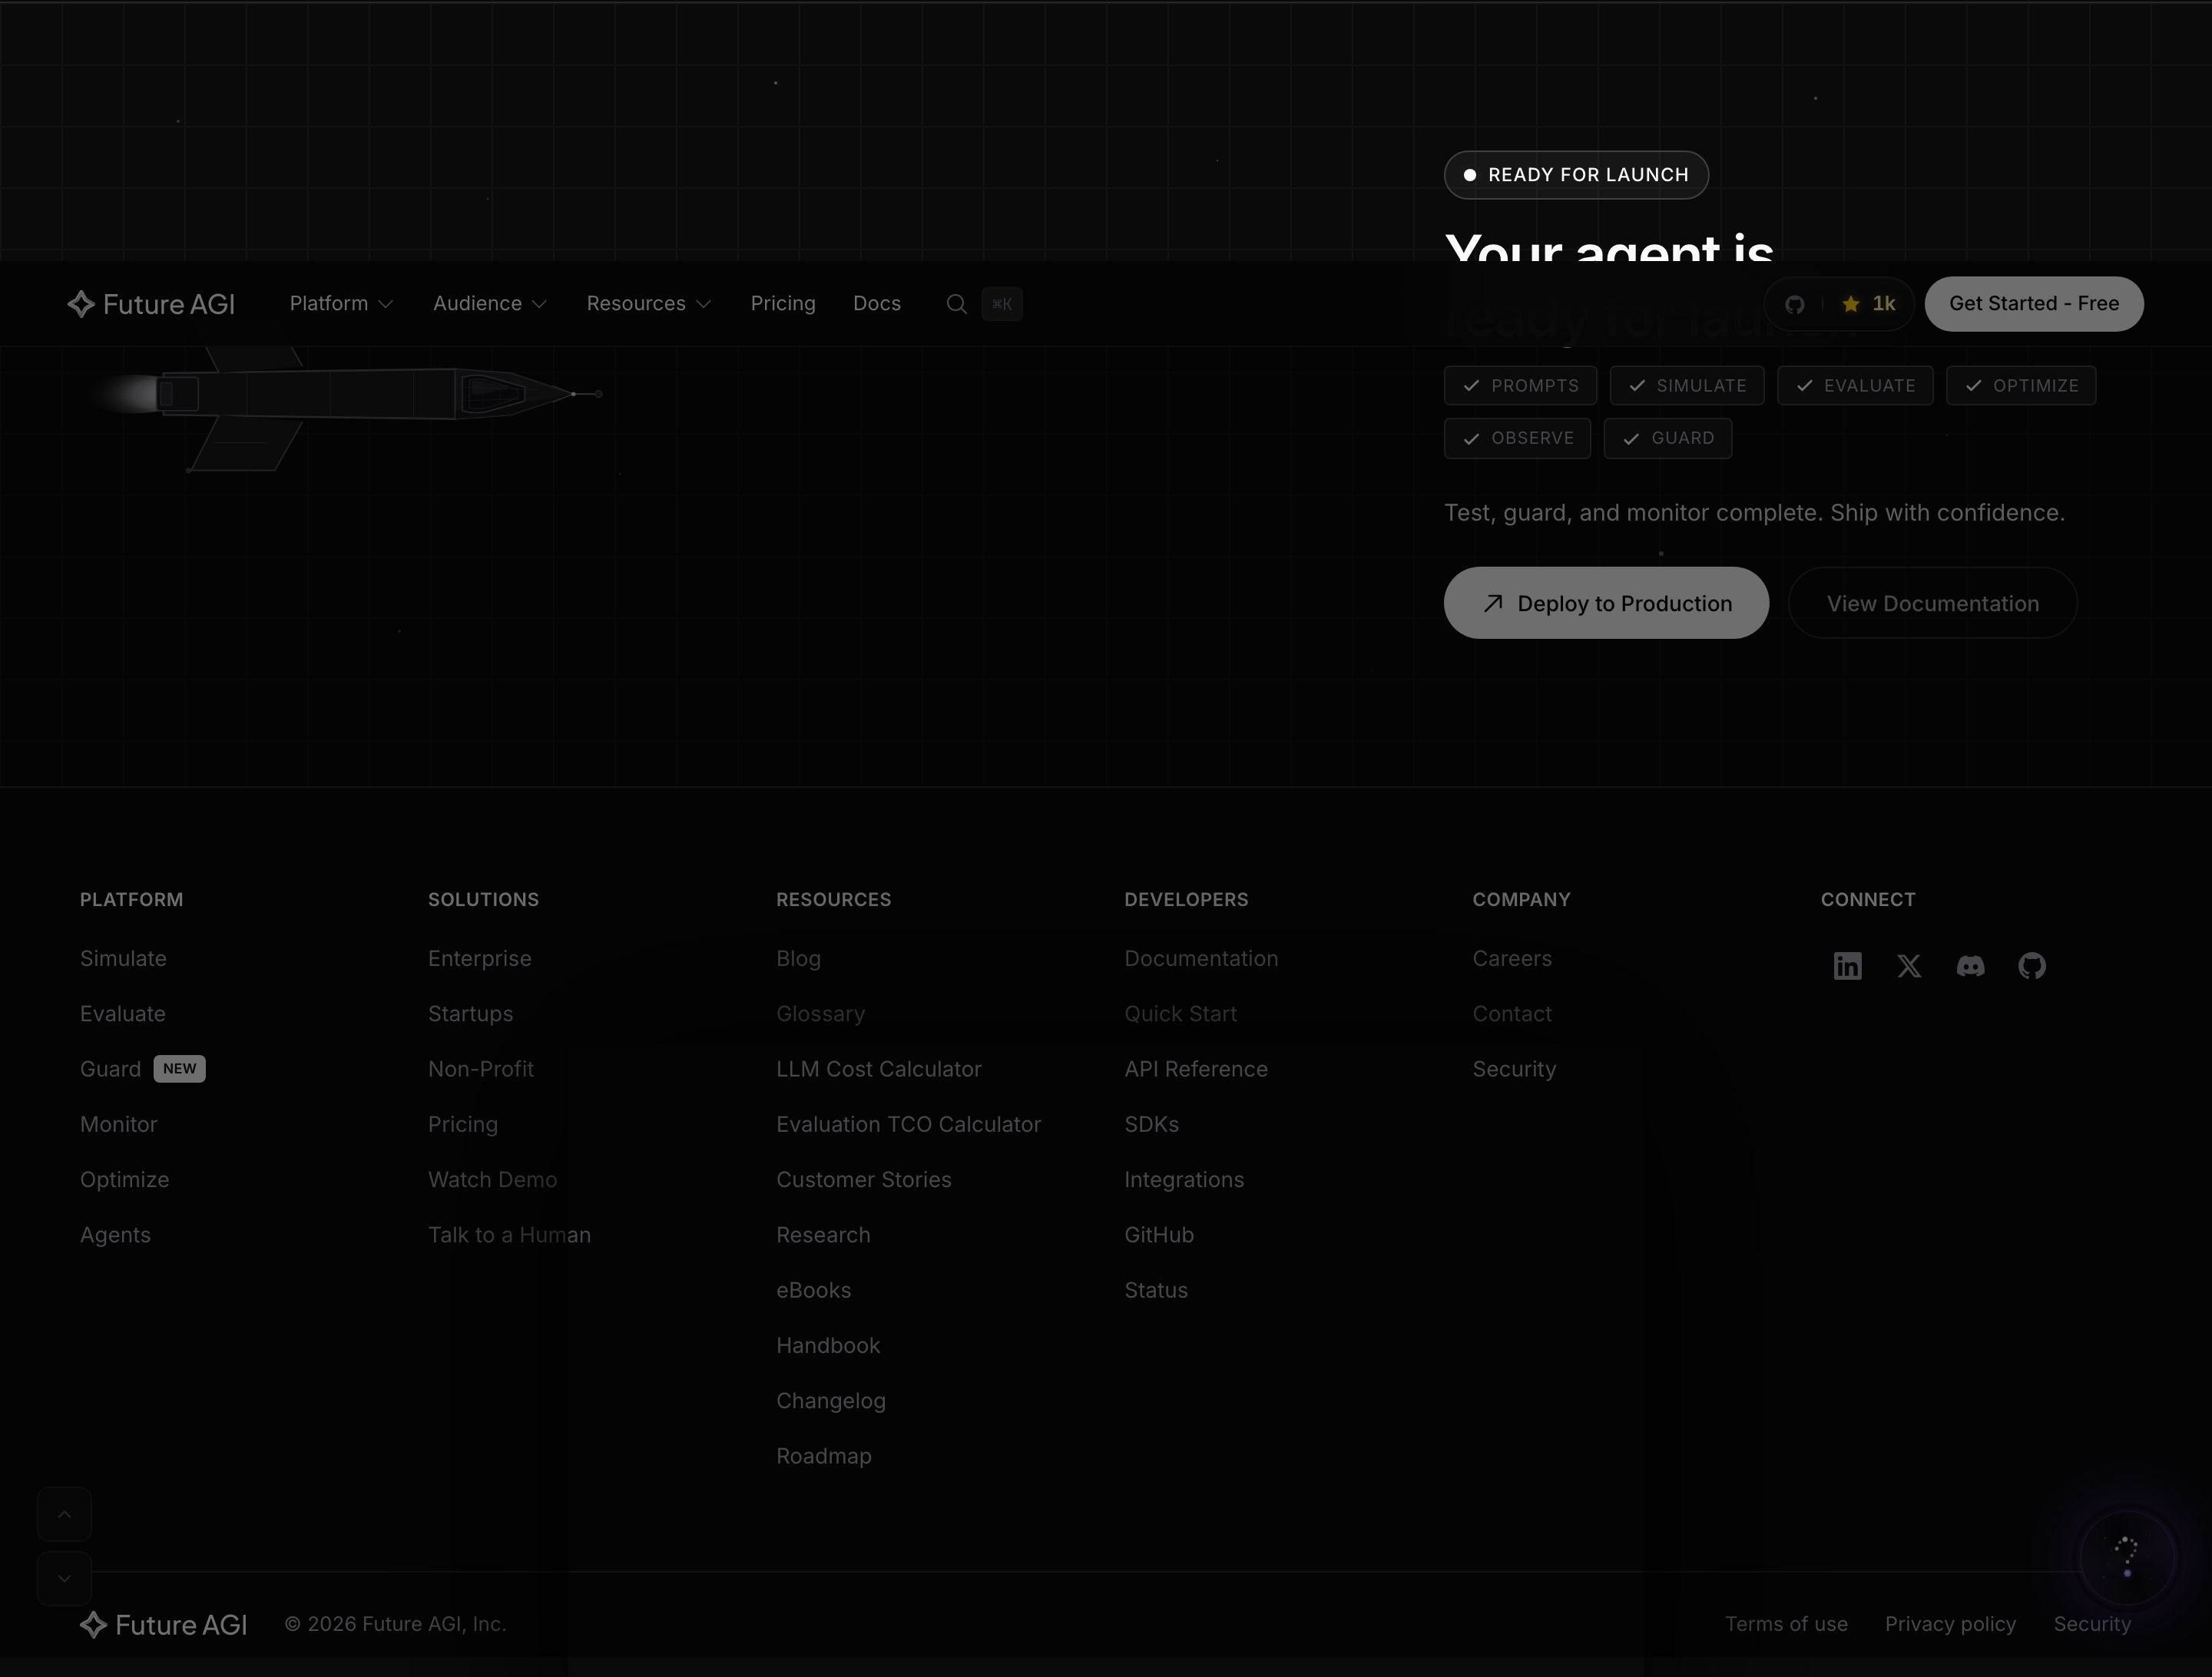
Task: Expand the Audience nav dropdown
Action: click(490, 303)
